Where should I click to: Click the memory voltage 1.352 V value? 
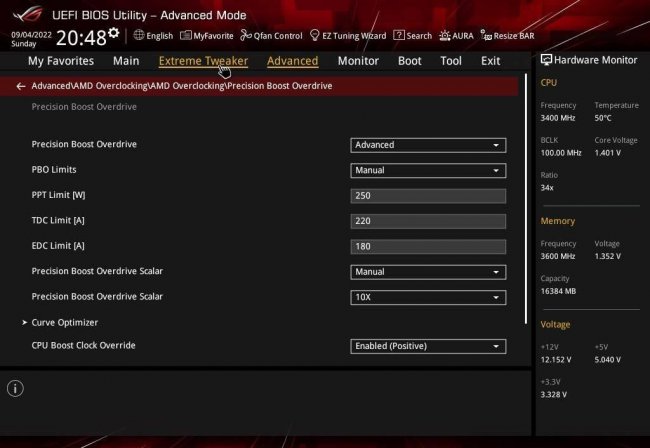[608, 256]
